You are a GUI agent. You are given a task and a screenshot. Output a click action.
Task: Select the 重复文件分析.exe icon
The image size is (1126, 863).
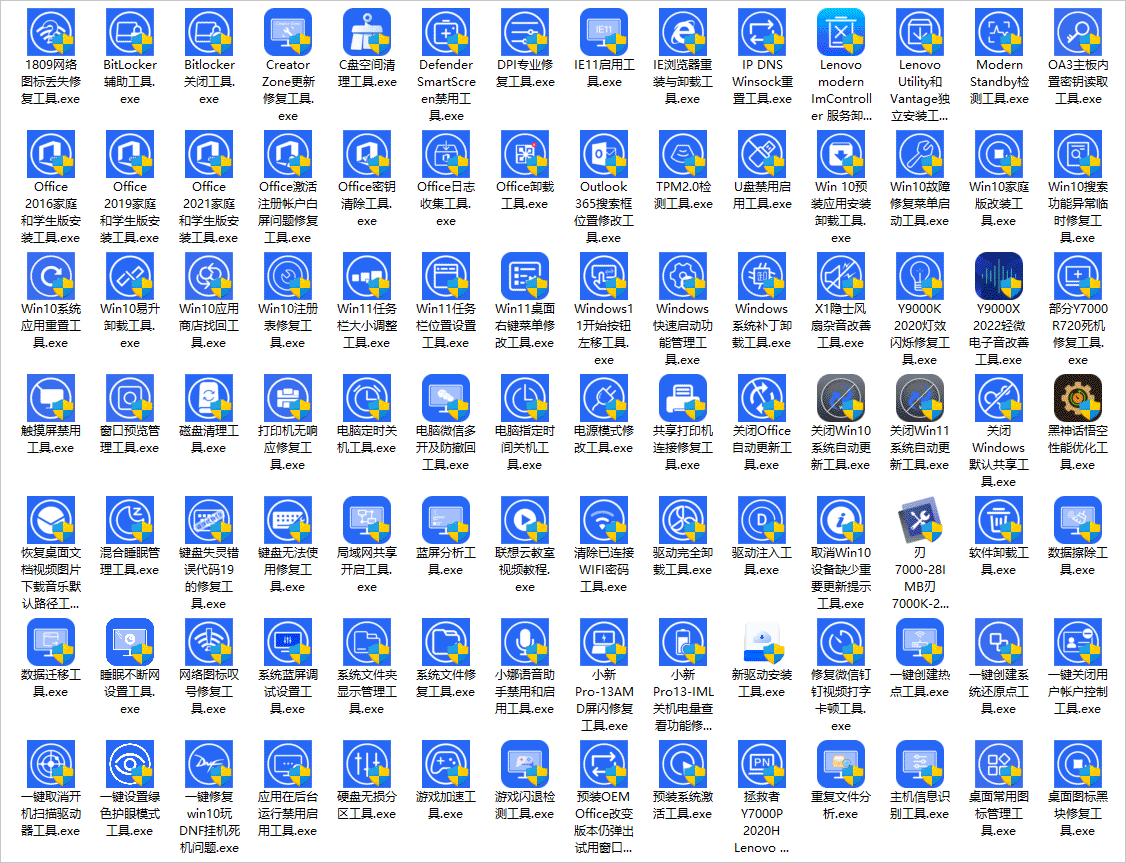click(x=841, y=765)
